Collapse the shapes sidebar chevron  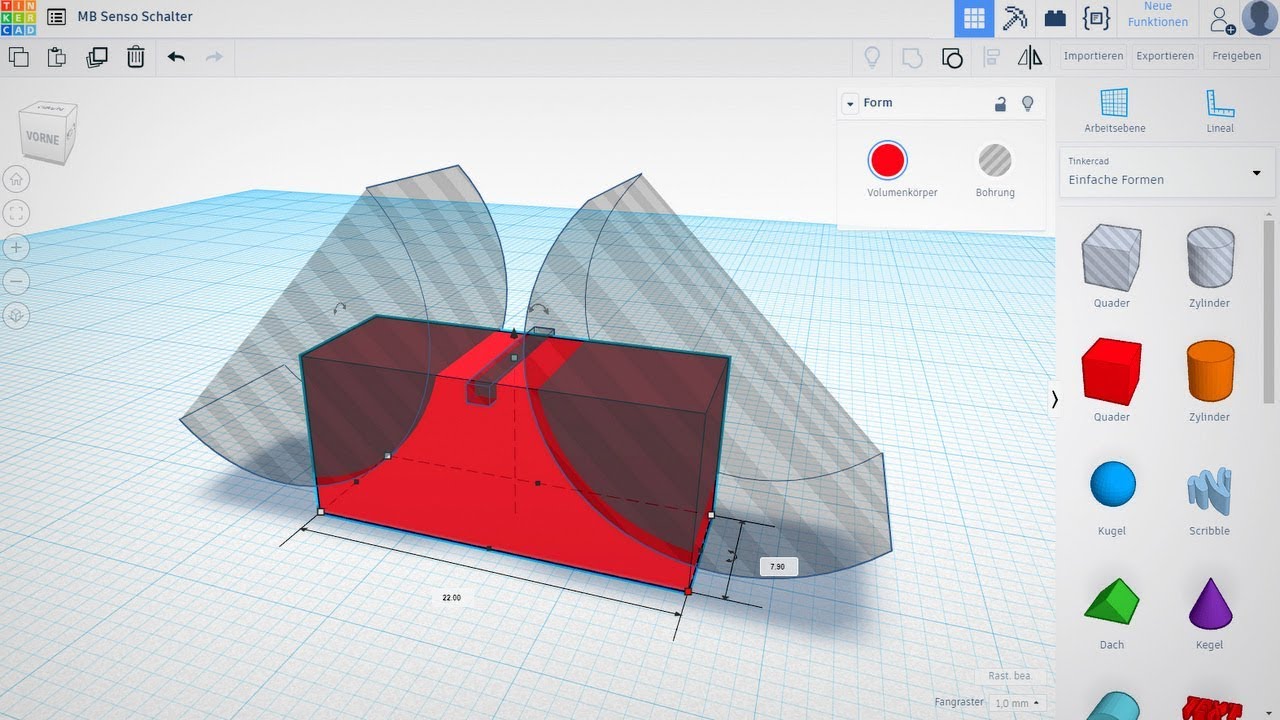click(1054, 400)
